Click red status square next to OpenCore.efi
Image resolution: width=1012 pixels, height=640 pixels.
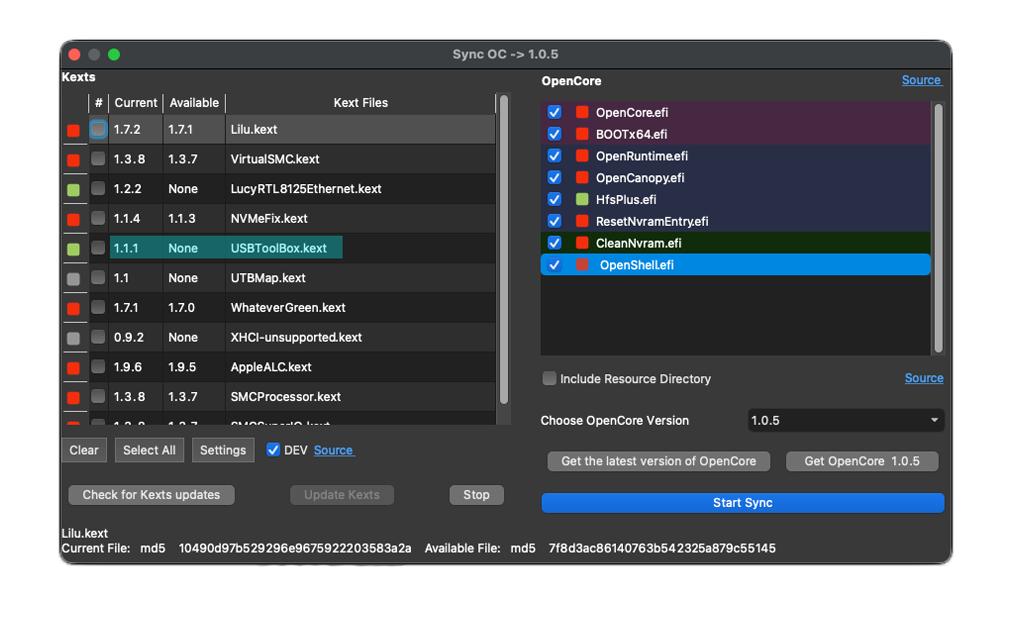tap(582, 112)
